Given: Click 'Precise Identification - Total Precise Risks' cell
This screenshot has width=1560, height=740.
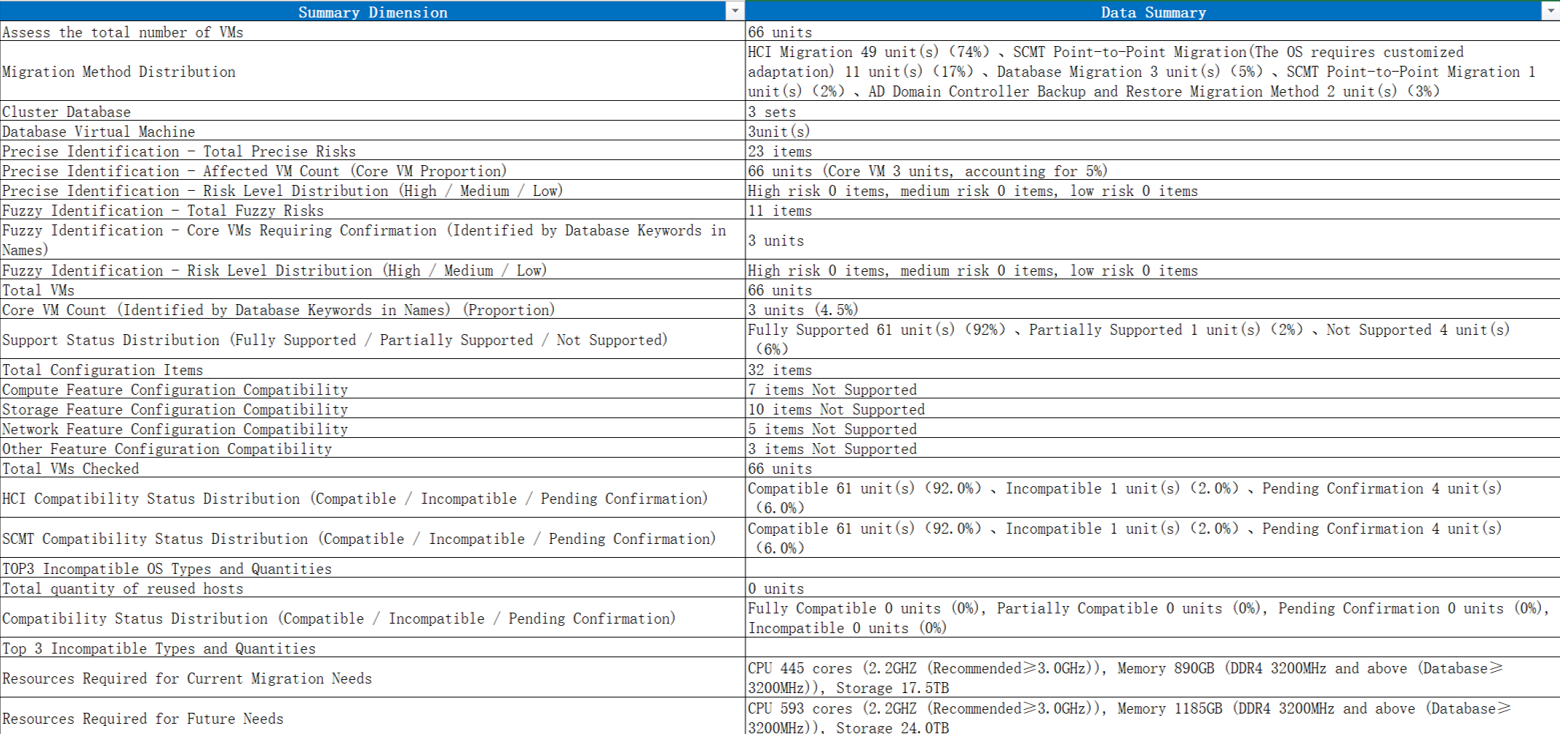Looking at the screenshot, I should [372, 152].
